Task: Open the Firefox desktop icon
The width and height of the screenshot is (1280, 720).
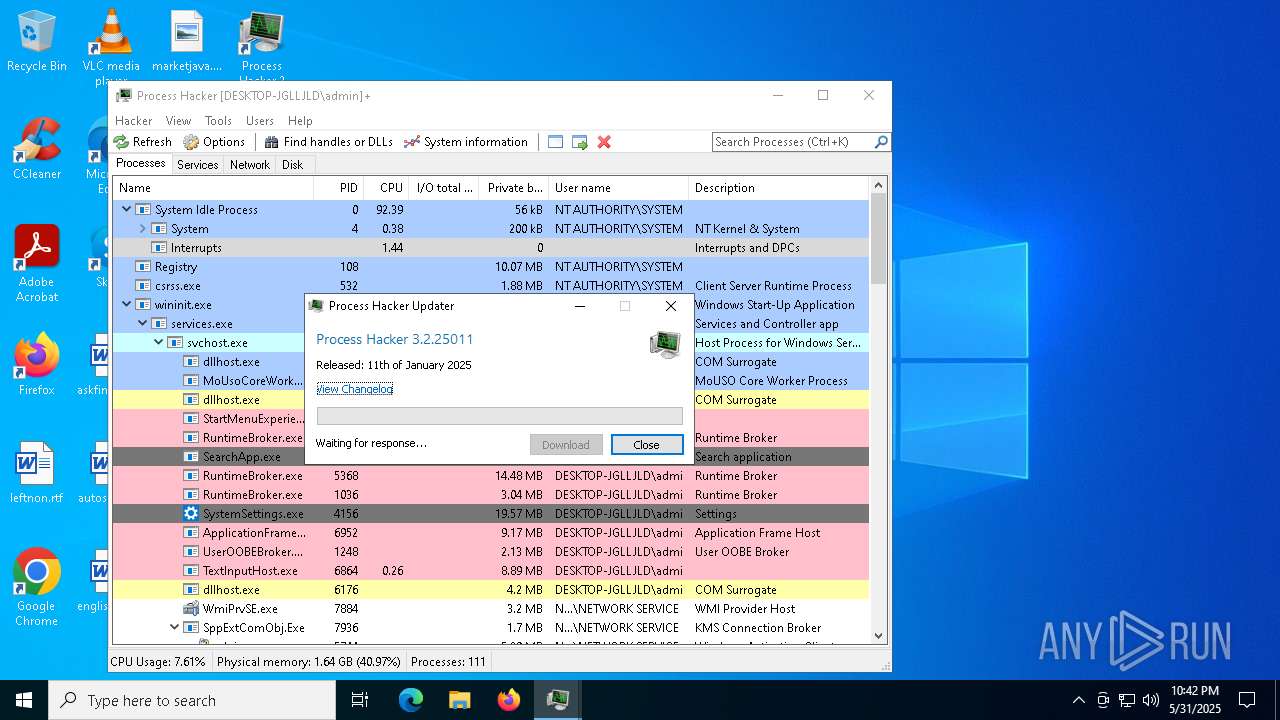Action: (37, 365)
